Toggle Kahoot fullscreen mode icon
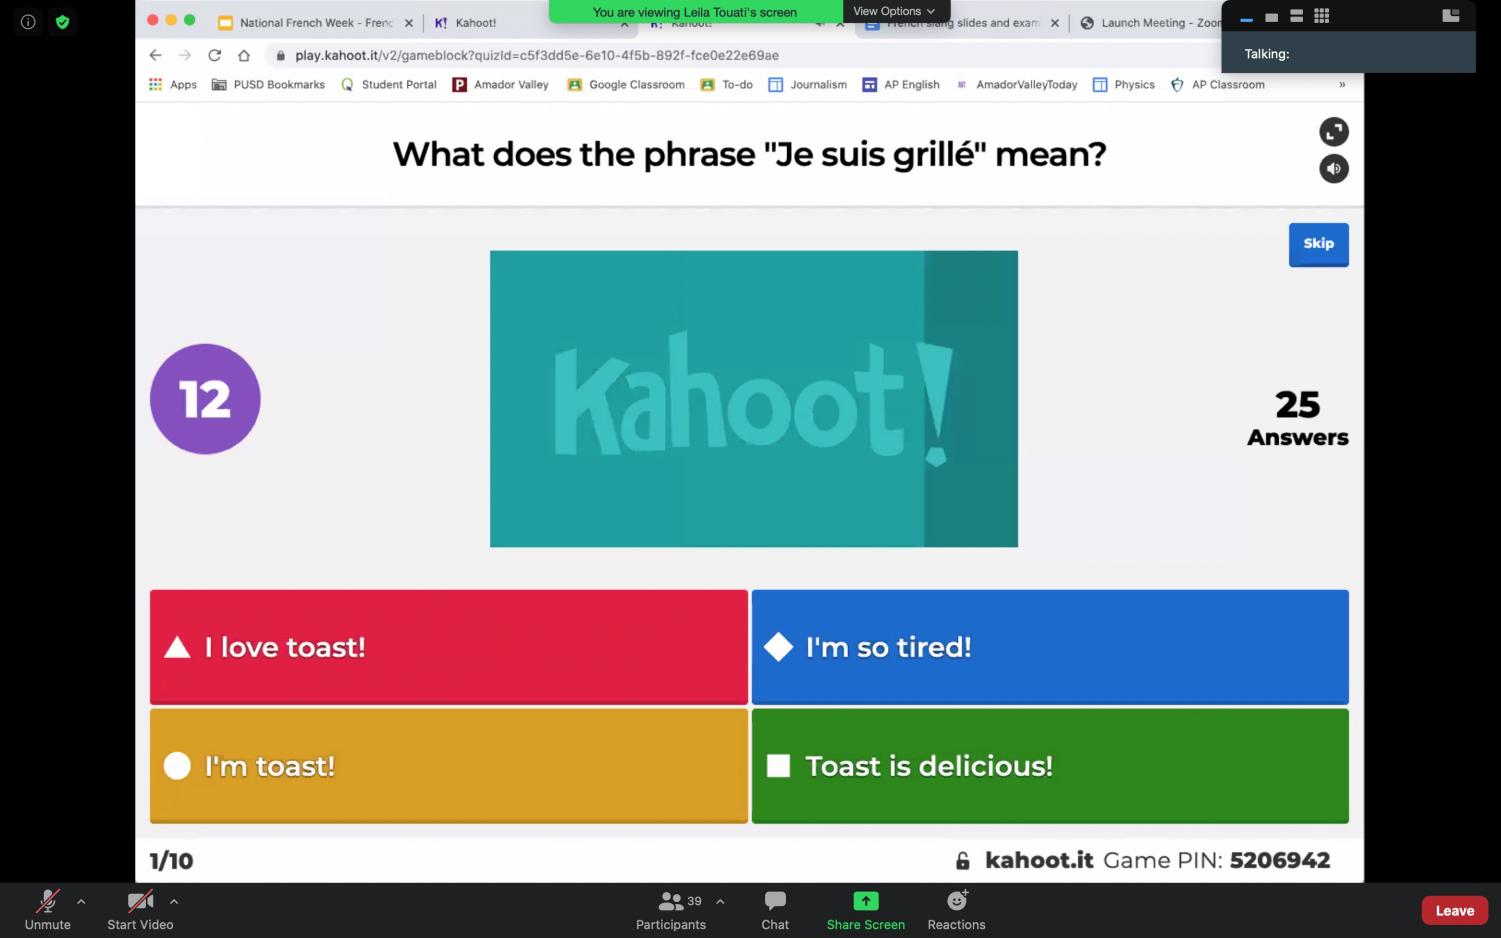 tap(1334, 132)
